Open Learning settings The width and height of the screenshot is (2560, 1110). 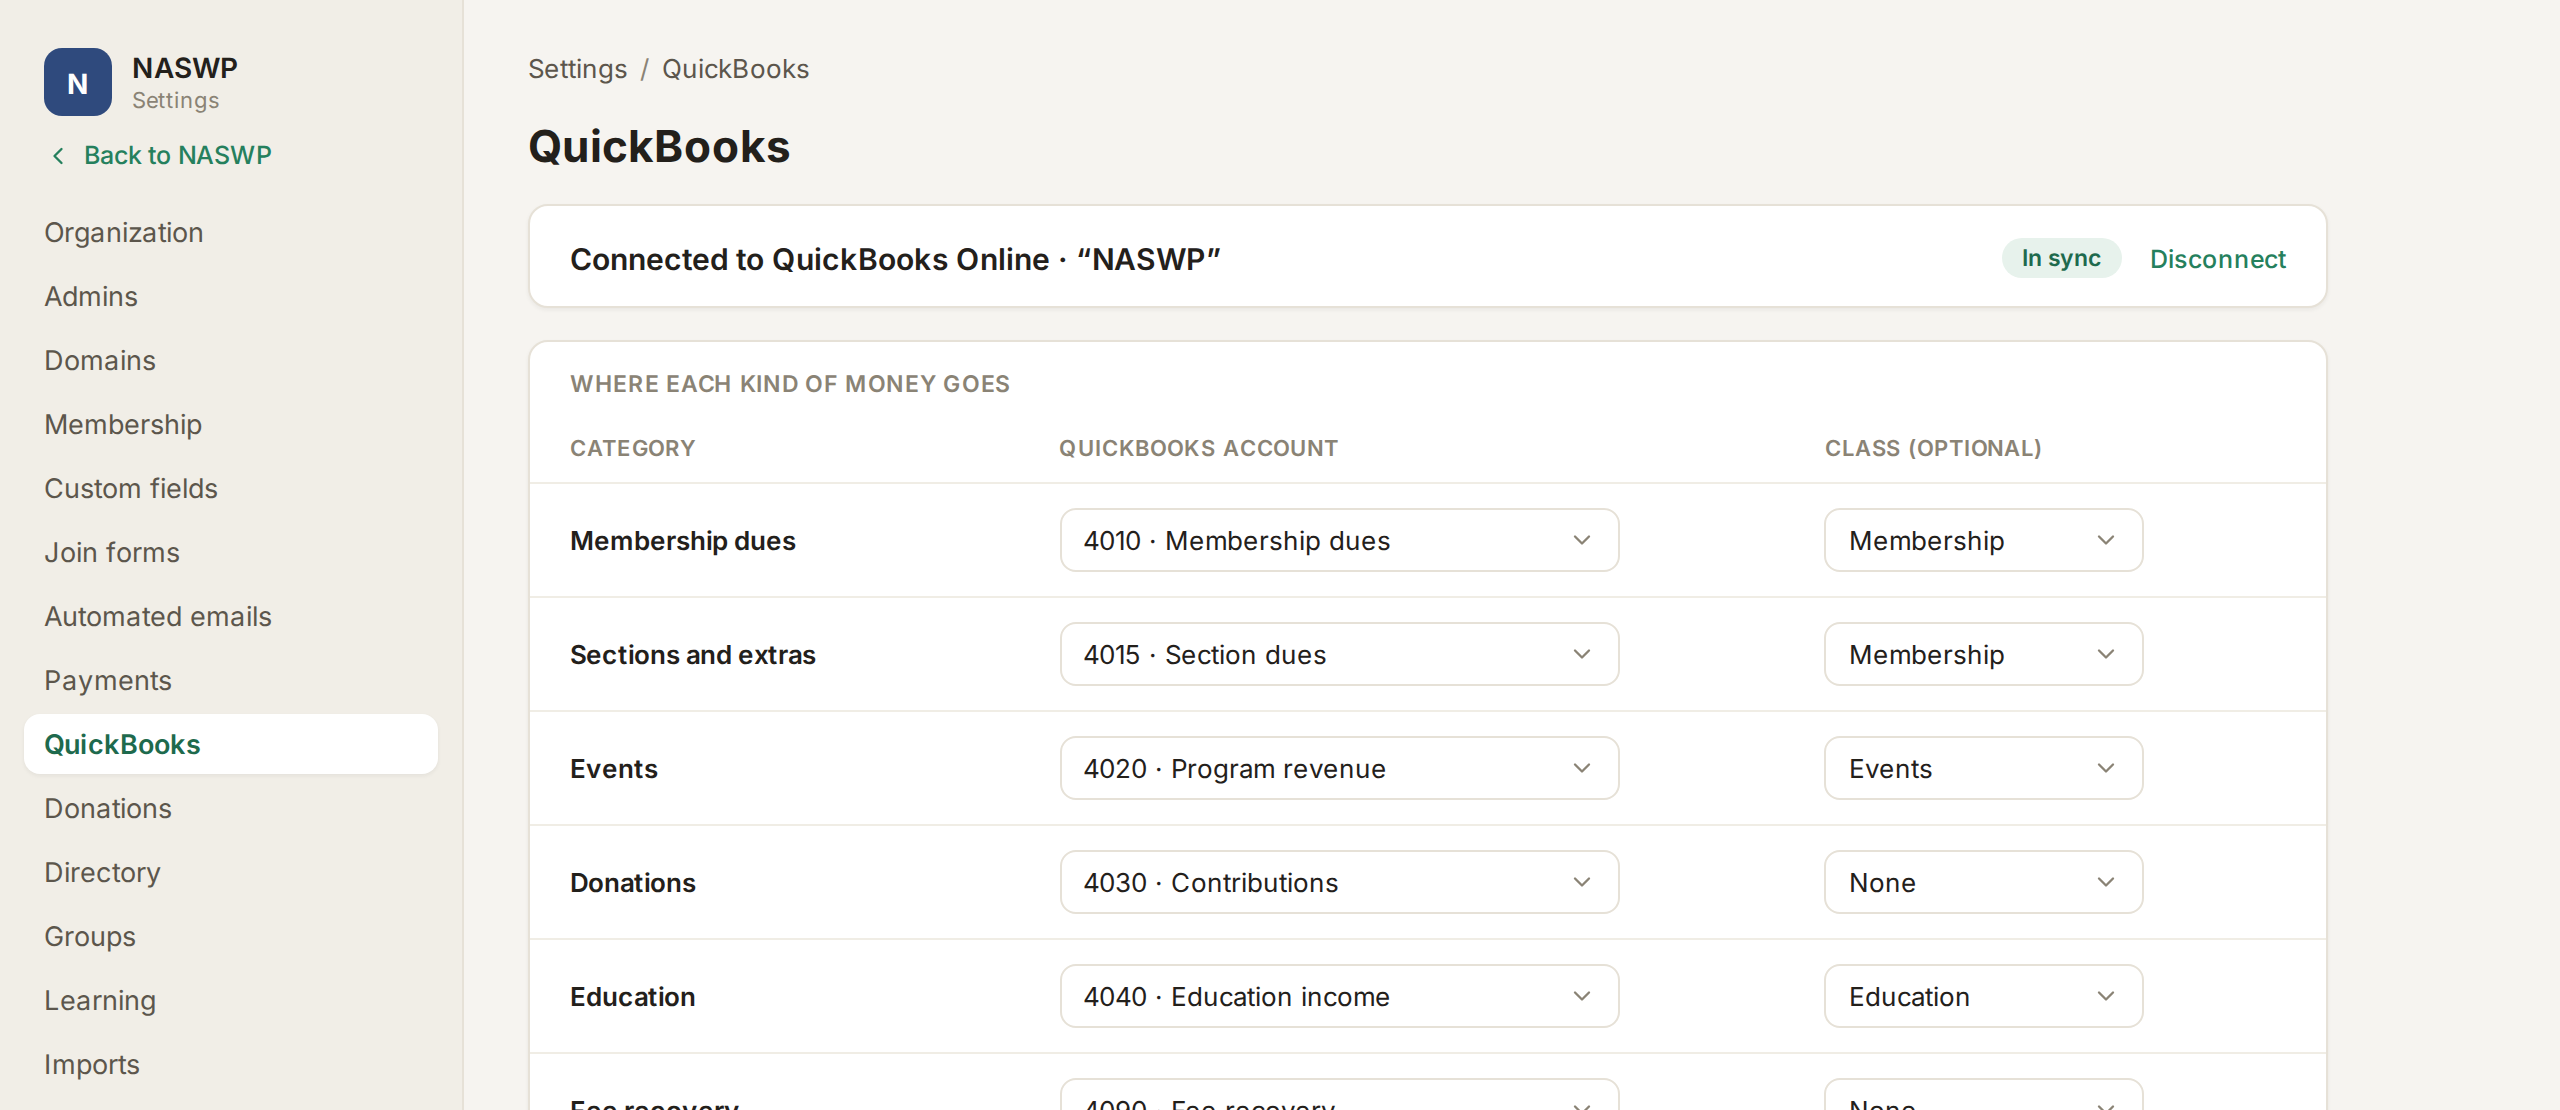pos(231,1000)
